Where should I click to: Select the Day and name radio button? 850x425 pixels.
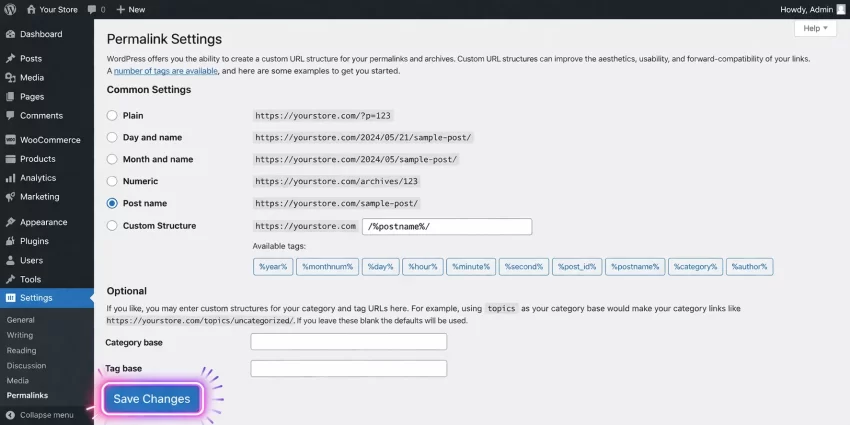point(112,137)
